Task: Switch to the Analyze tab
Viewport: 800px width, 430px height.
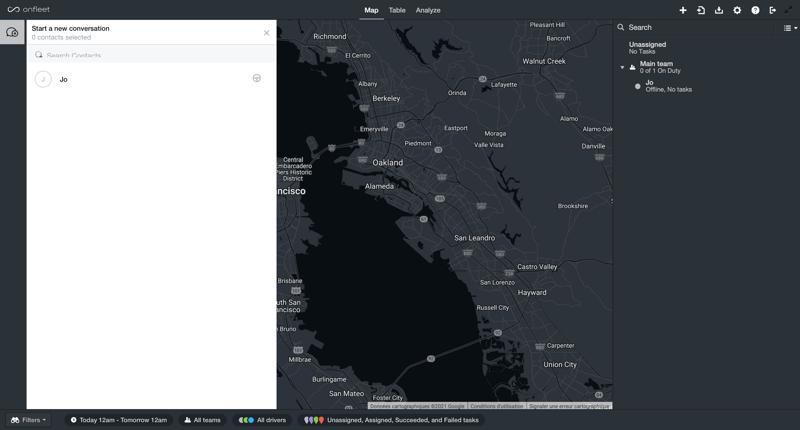Action: [428, 10]
